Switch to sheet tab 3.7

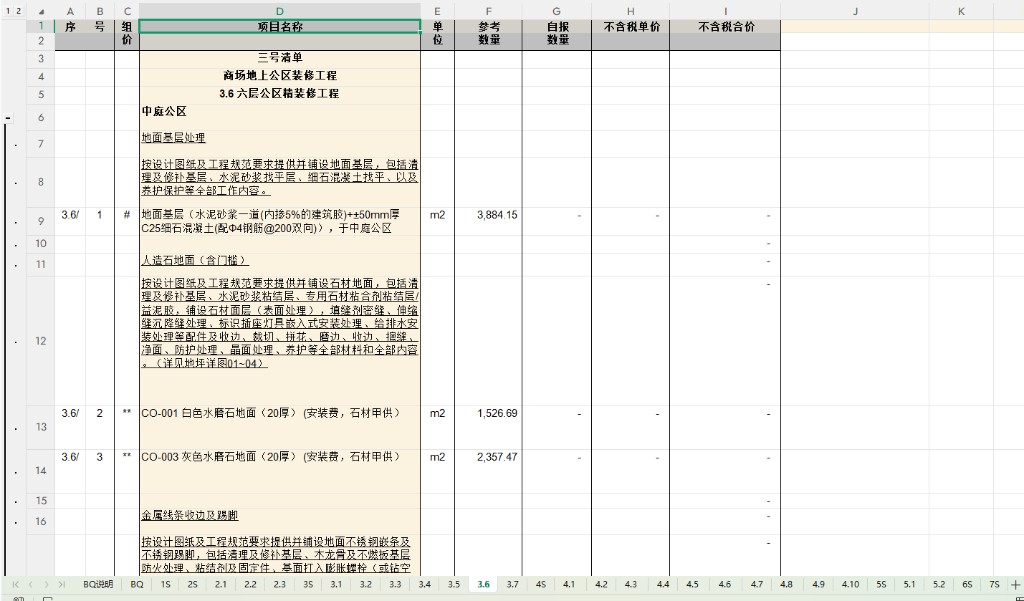click(x=513, y=584)
